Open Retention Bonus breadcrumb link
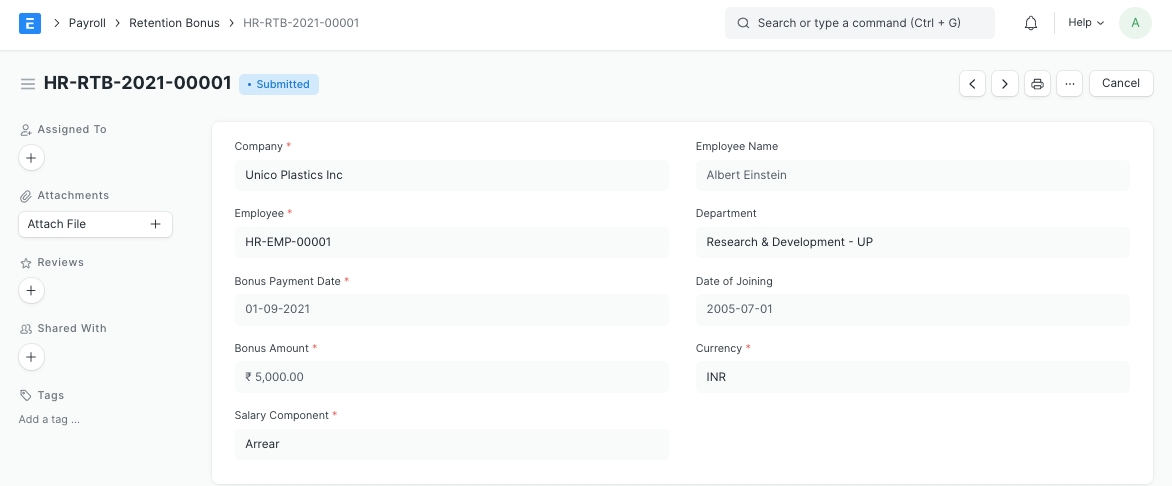This screenshot has width=1172, height=486. click(x=174, y=23)
